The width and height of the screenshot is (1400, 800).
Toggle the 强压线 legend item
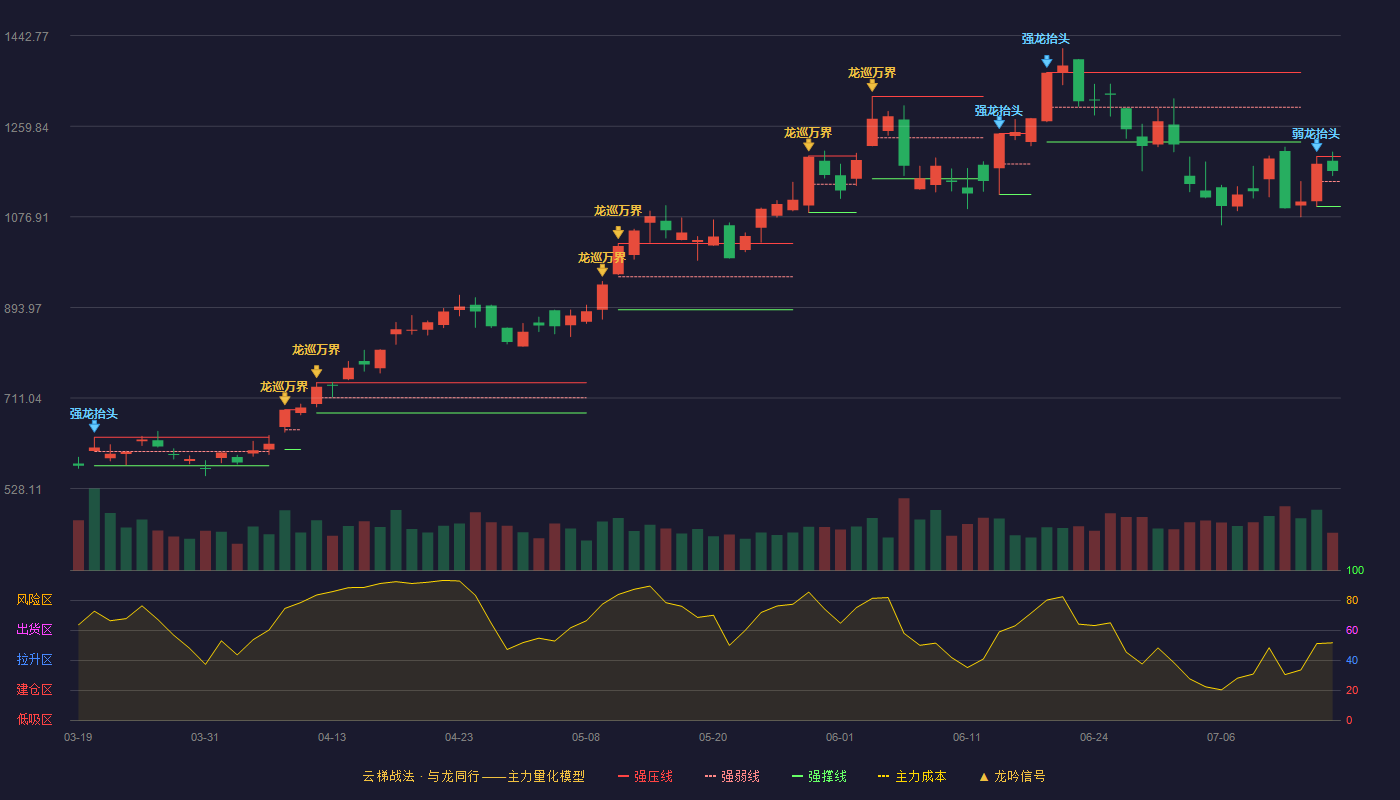646,776
